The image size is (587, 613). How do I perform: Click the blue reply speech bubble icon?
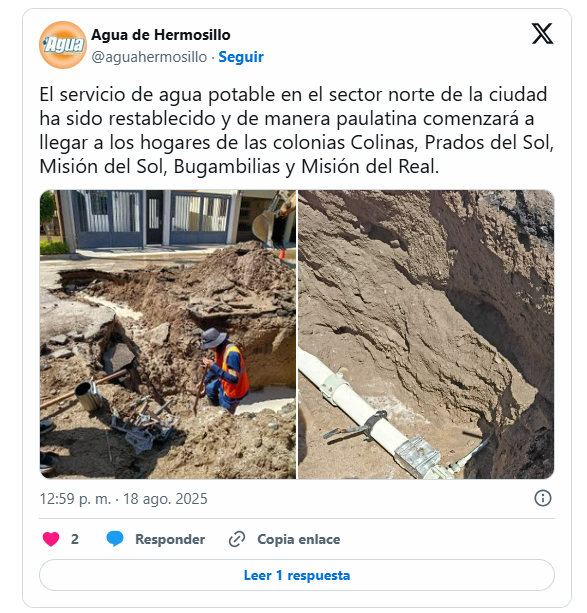coord(115,539)
